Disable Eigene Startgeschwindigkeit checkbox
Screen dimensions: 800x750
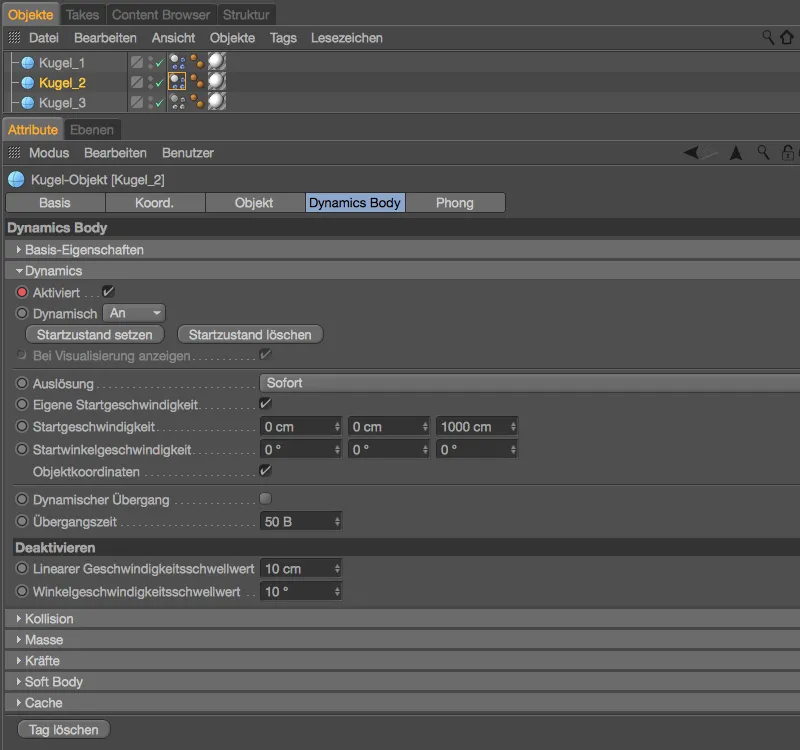(265, 404)
